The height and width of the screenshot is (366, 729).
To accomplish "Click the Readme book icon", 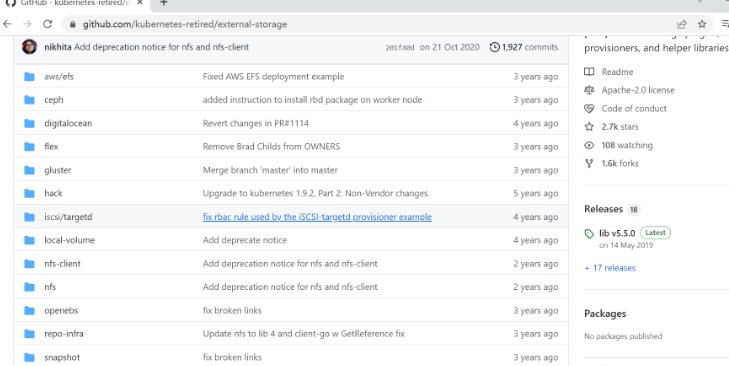I will (589, 72).
